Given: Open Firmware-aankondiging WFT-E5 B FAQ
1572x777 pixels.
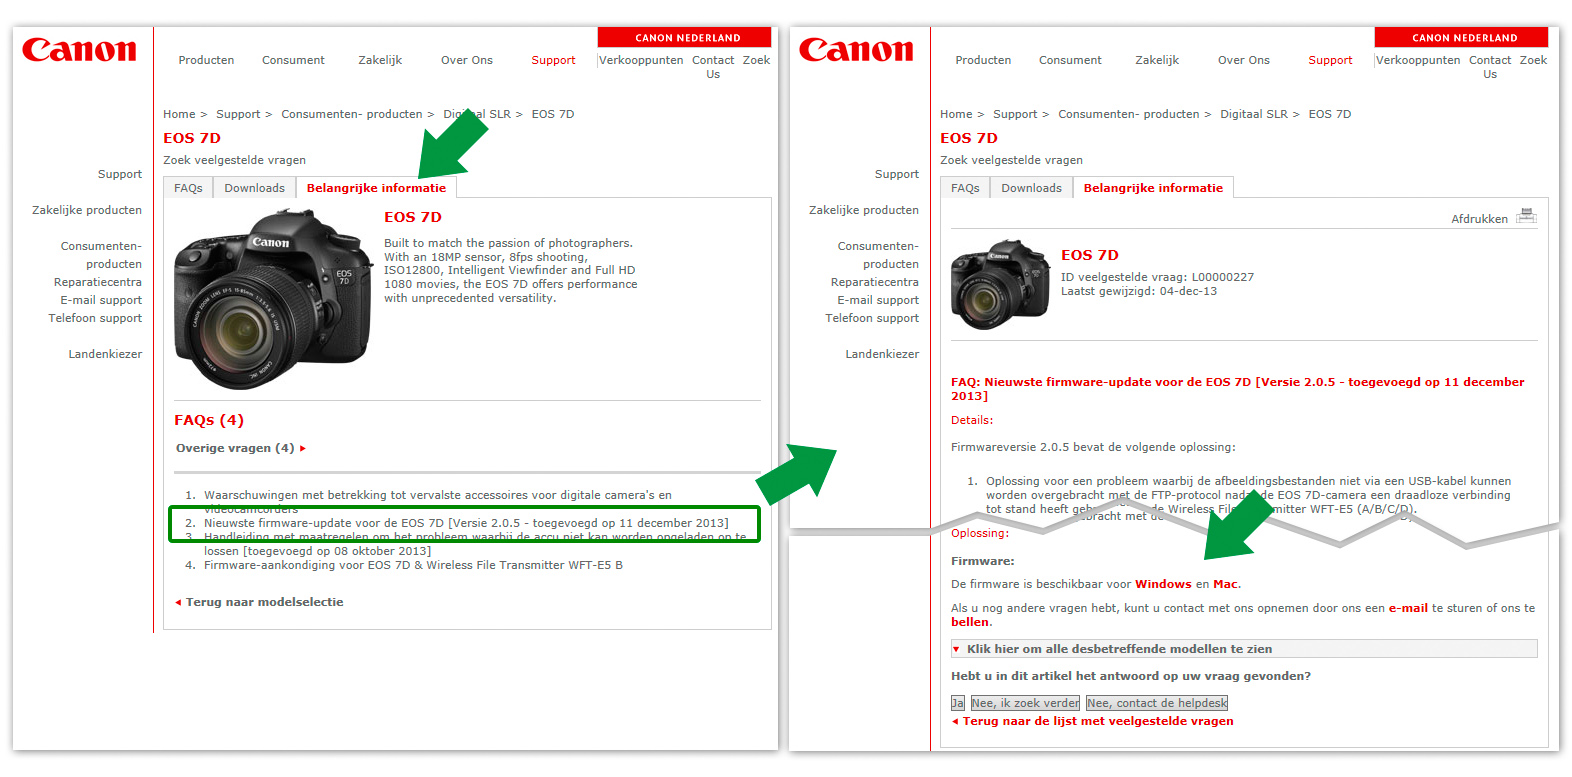Looking at the screenshot, I should click(413, 565).
